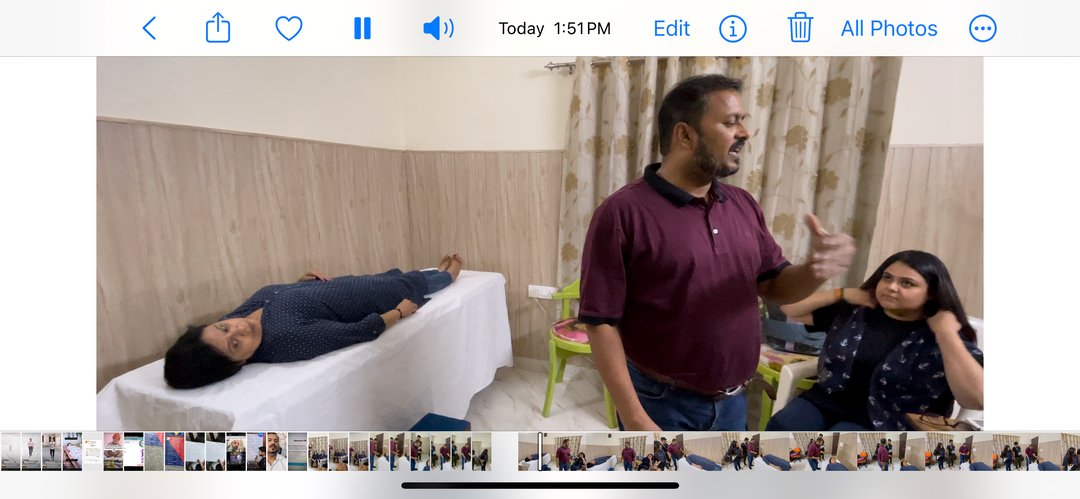
Task: Open the share sheet icon
Action: (x=218, y=28)
